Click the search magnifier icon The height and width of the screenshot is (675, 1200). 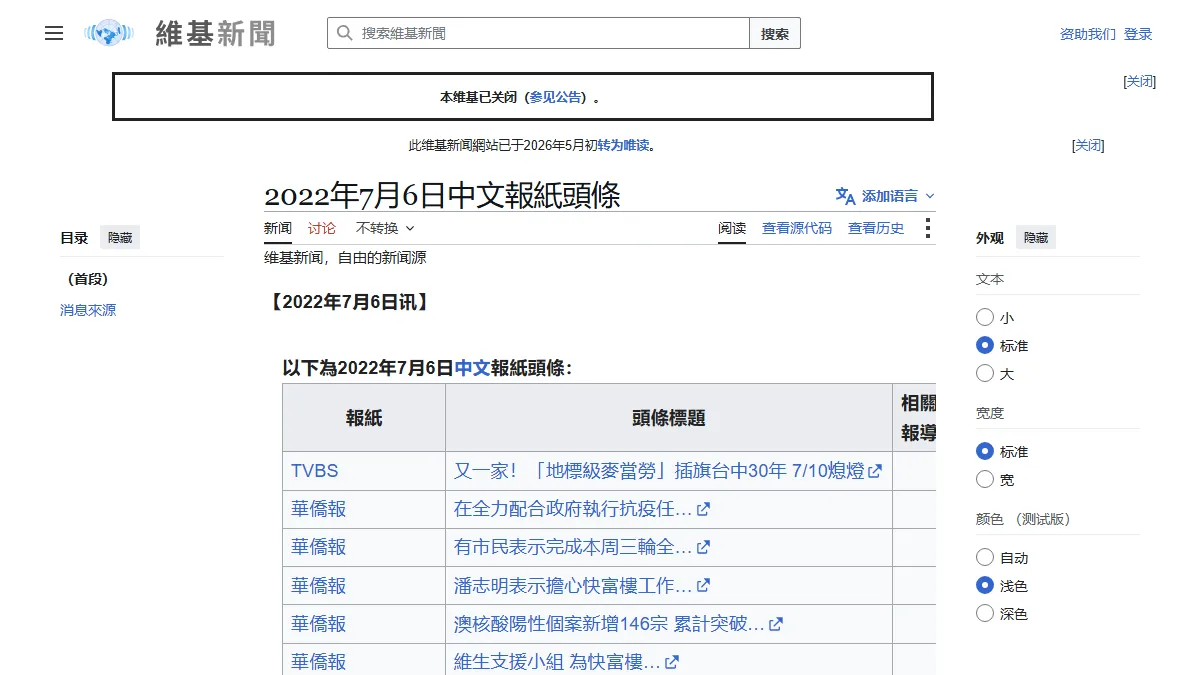point(344,33)
